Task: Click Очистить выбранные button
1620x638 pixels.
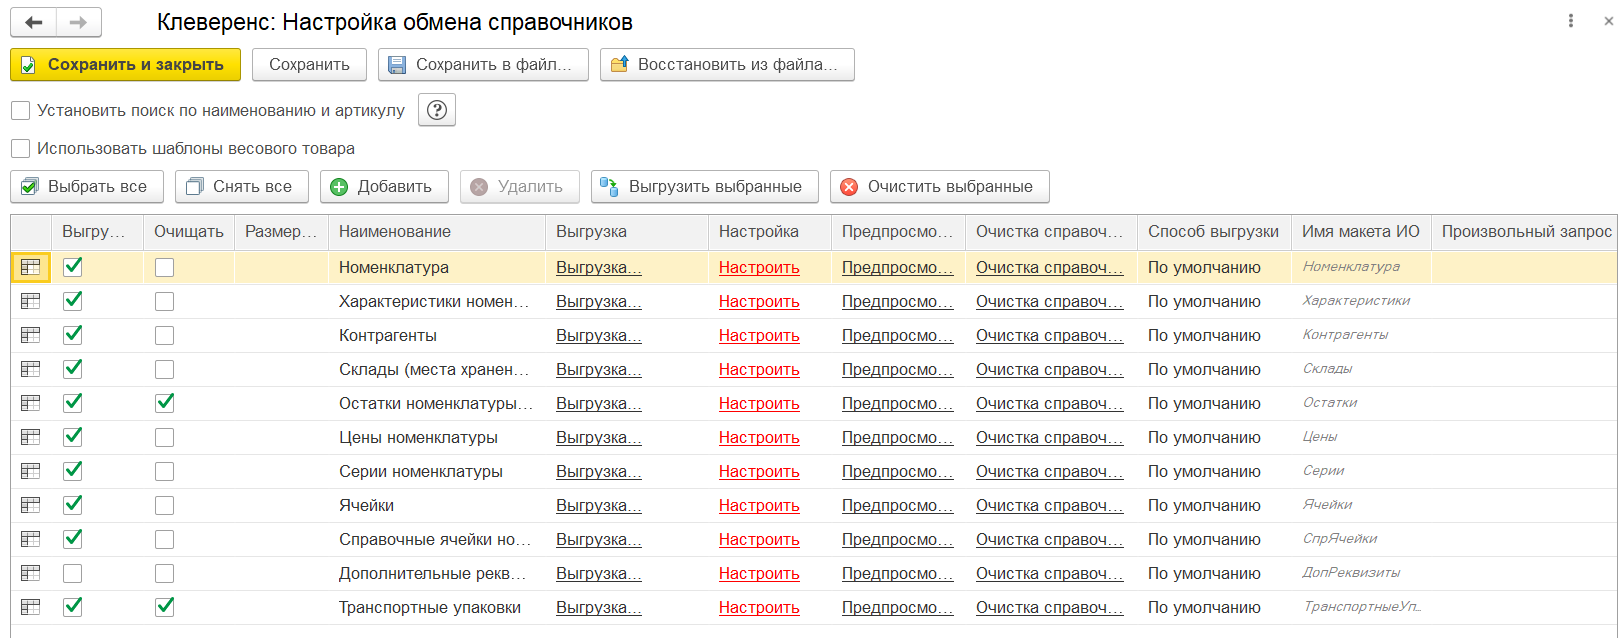Action: pos(940,186)
